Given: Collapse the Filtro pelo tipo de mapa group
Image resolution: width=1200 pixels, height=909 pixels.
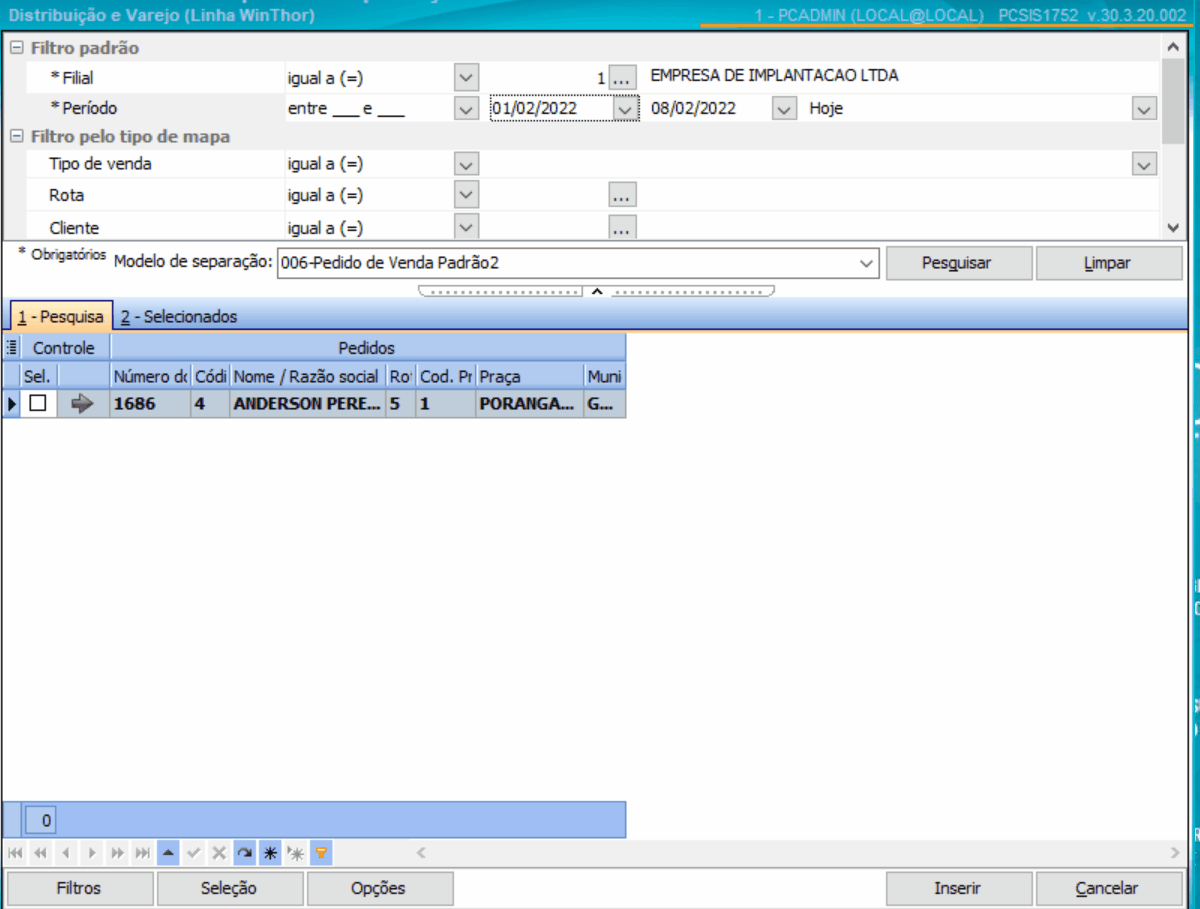Looking at the screenshot, I should [17, 137].
